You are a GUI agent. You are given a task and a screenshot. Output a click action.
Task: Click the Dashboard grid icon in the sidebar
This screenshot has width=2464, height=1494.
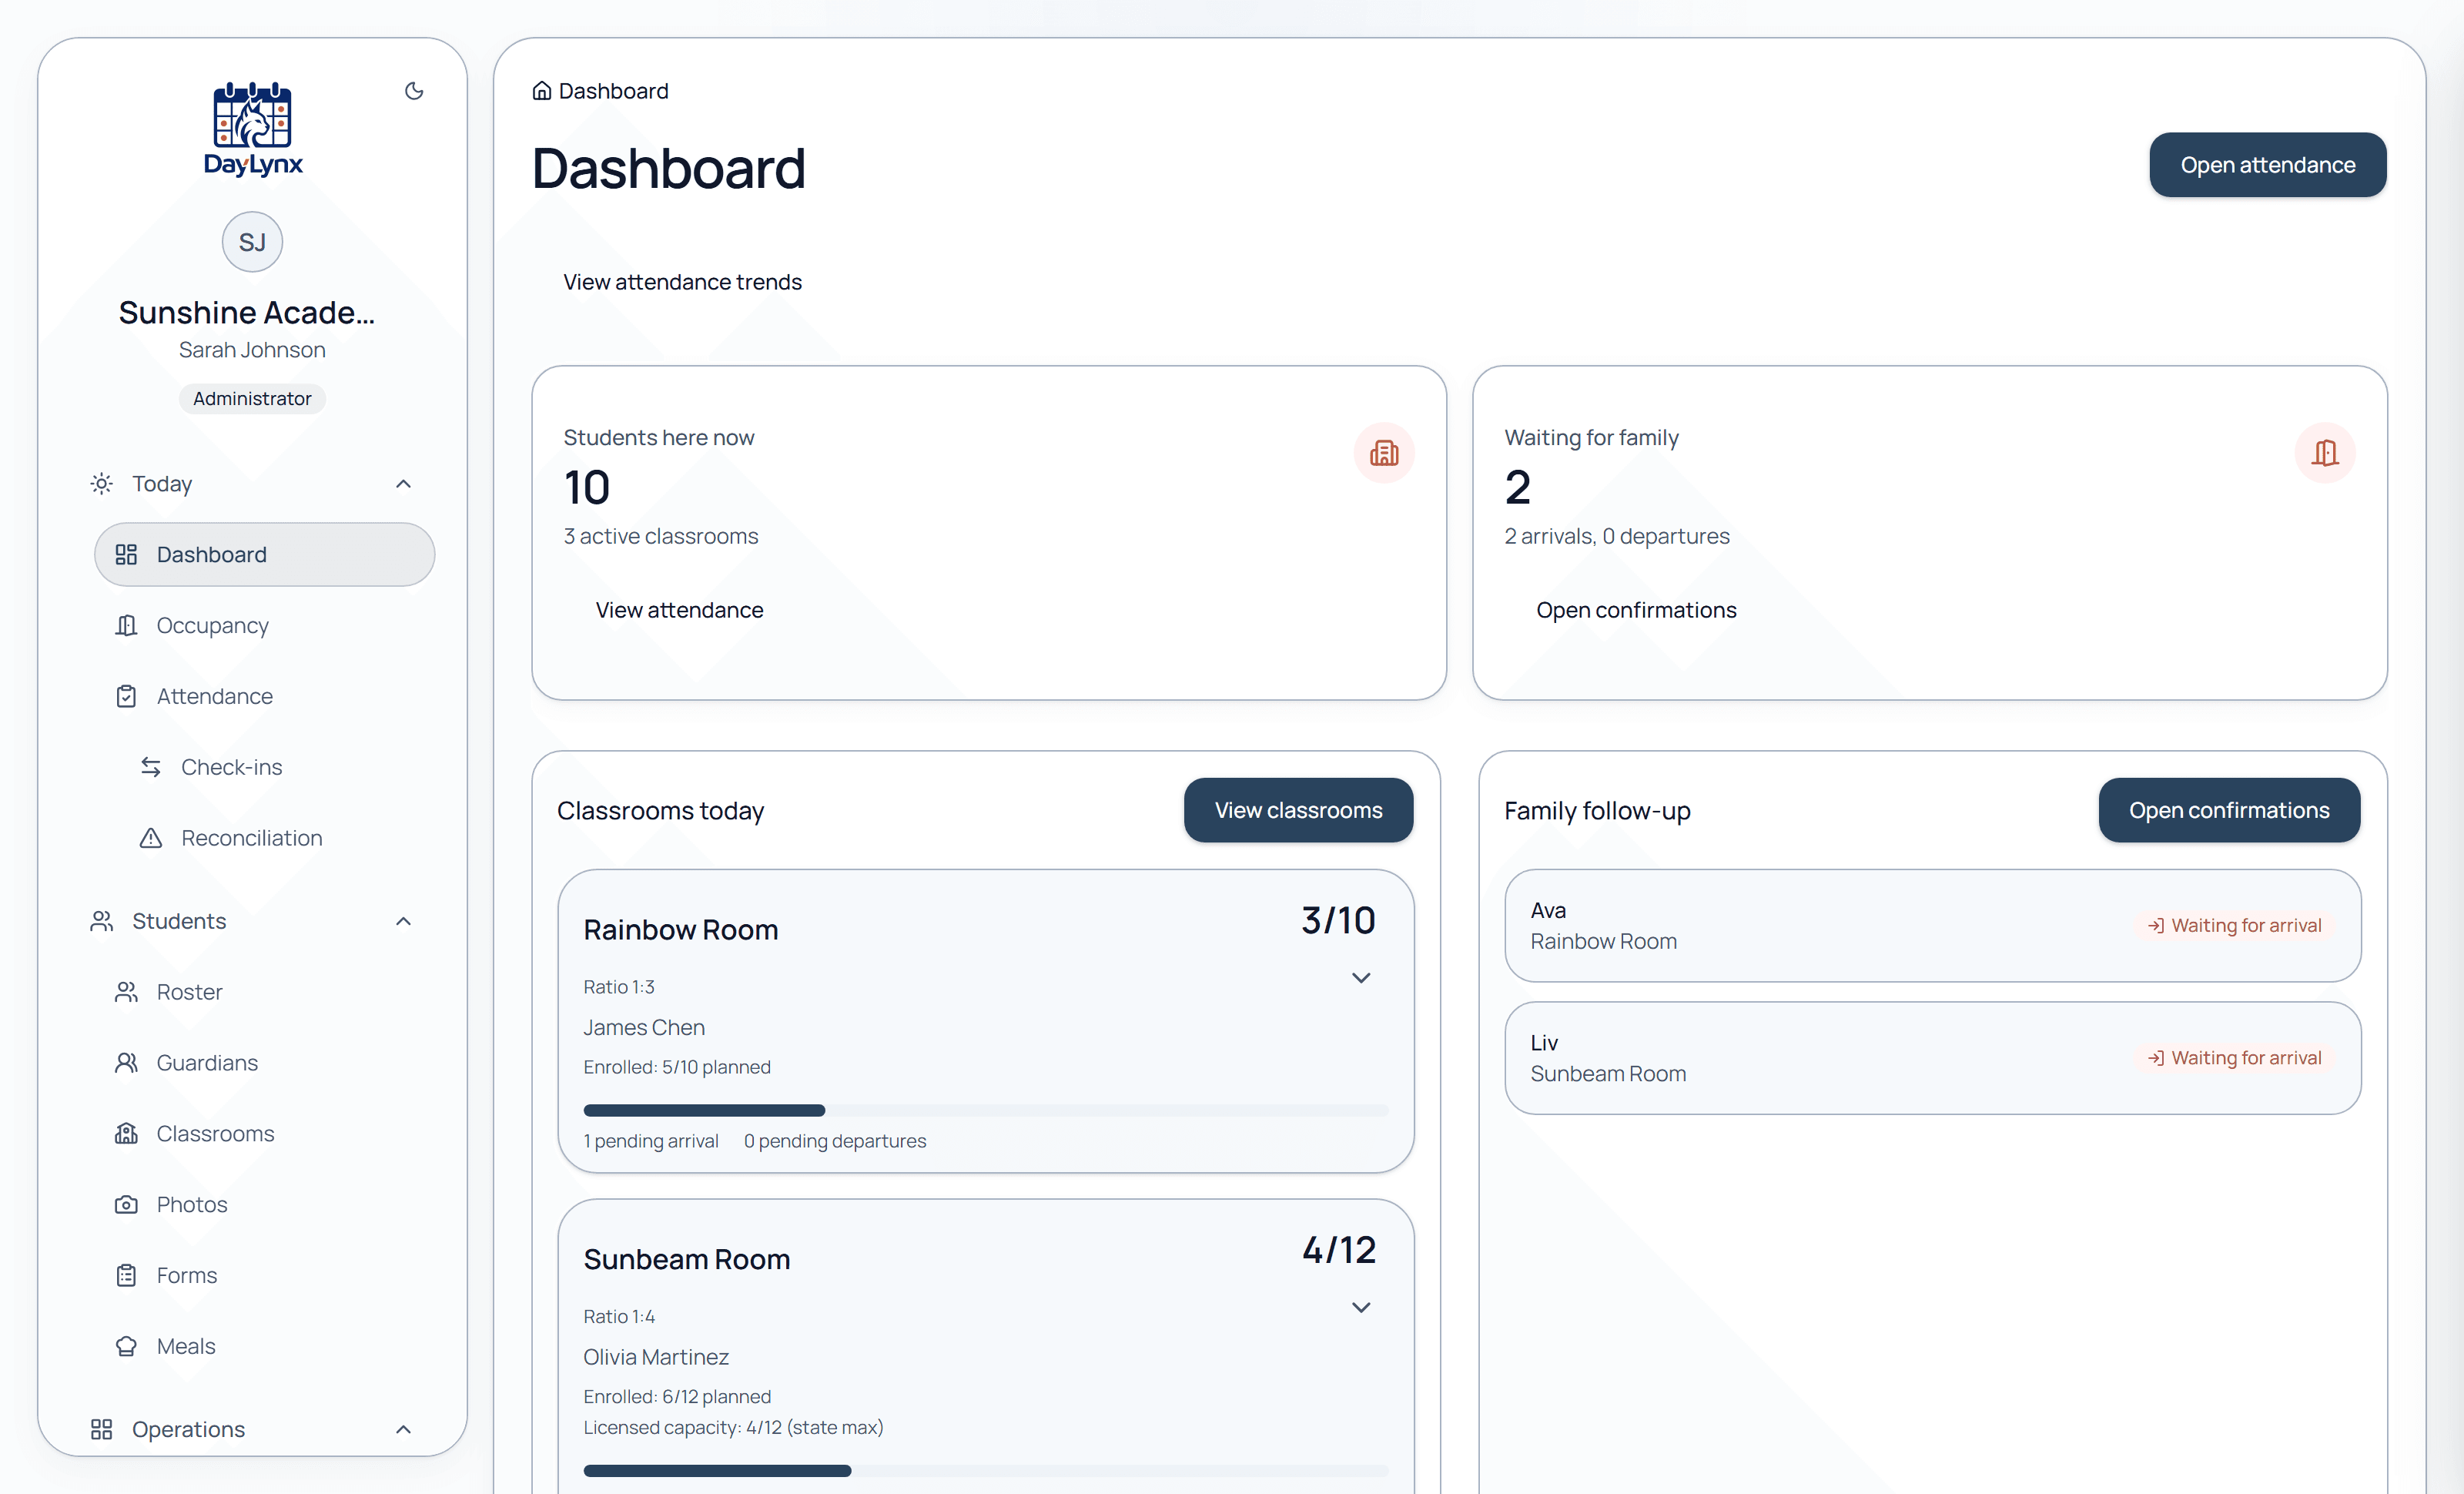(x=126, y=555)
